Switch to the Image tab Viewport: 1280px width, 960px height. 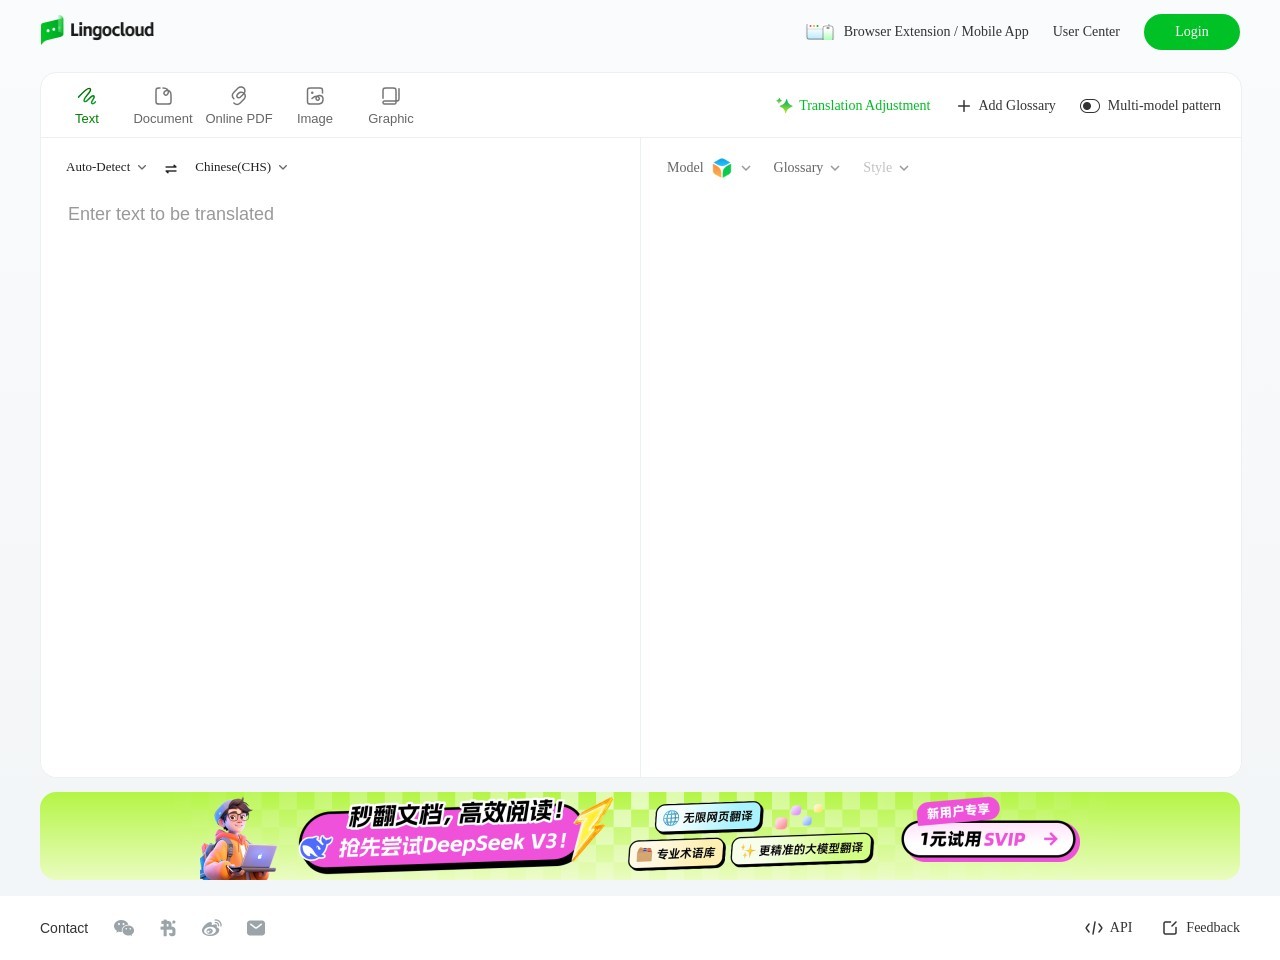coord(315,105)
